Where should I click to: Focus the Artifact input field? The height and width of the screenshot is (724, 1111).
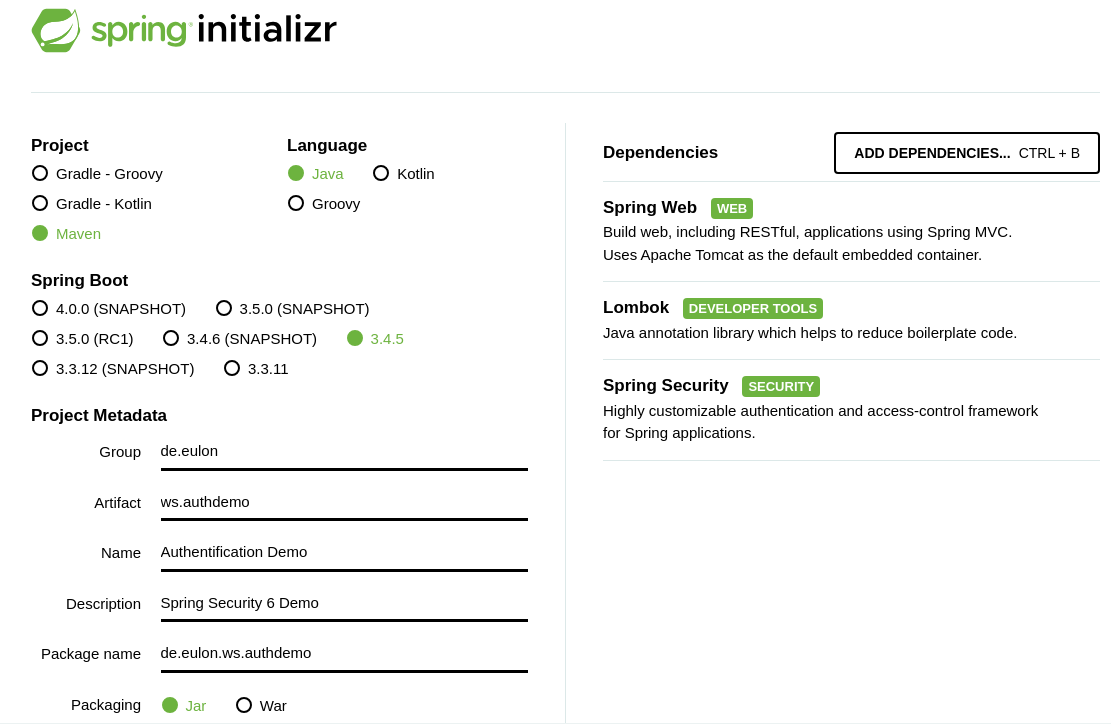click(344, 503)
